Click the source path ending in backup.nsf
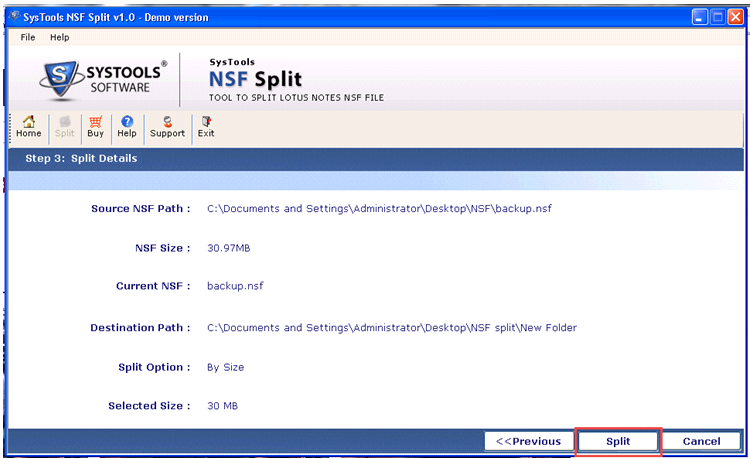Screen dimensions: 750x459 tap(379, 209)
